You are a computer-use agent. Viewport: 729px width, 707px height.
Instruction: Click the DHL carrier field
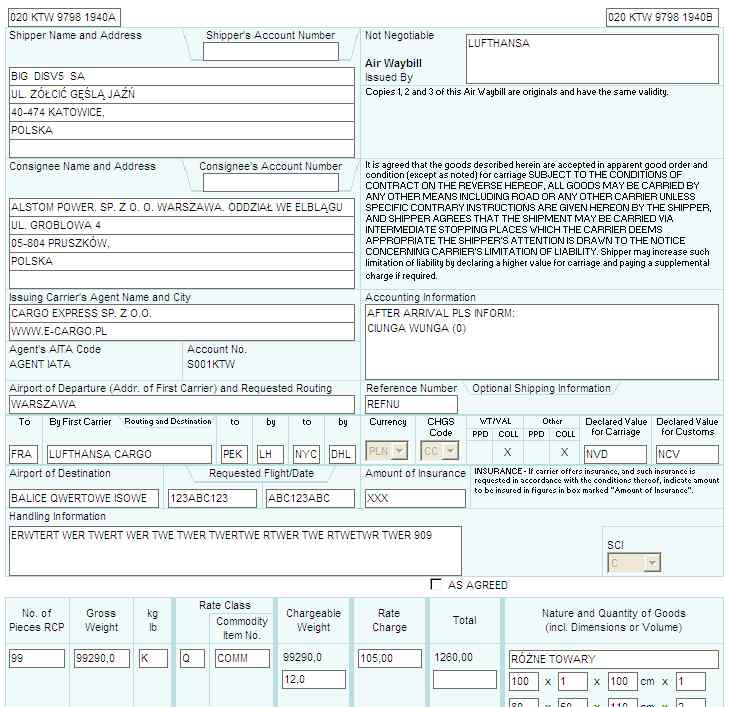(342, 454)
